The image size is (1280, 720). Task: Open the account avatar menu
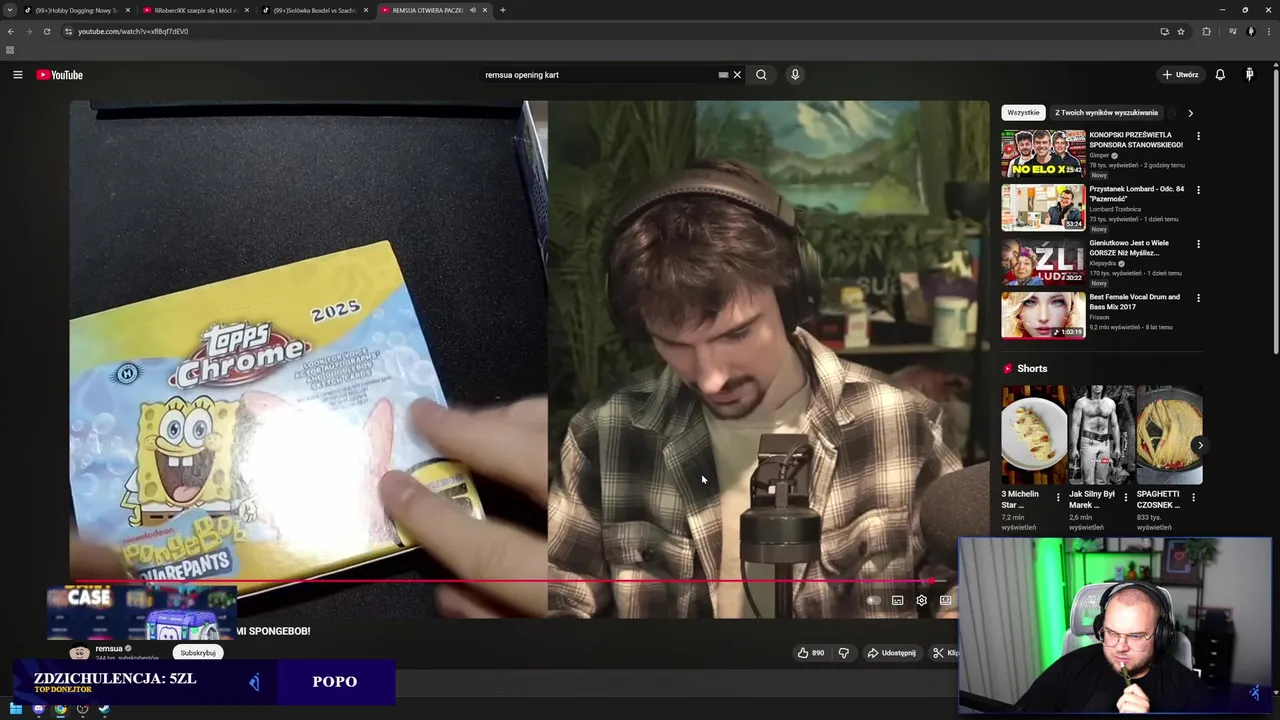click(1249, 75)
